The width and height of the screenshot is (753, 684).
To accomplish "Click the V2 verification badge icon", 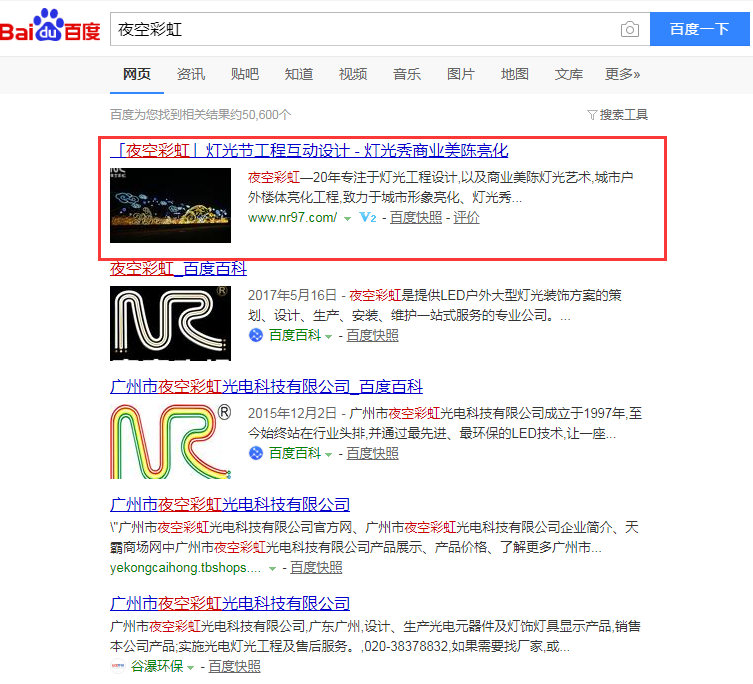I will [368, 218].
